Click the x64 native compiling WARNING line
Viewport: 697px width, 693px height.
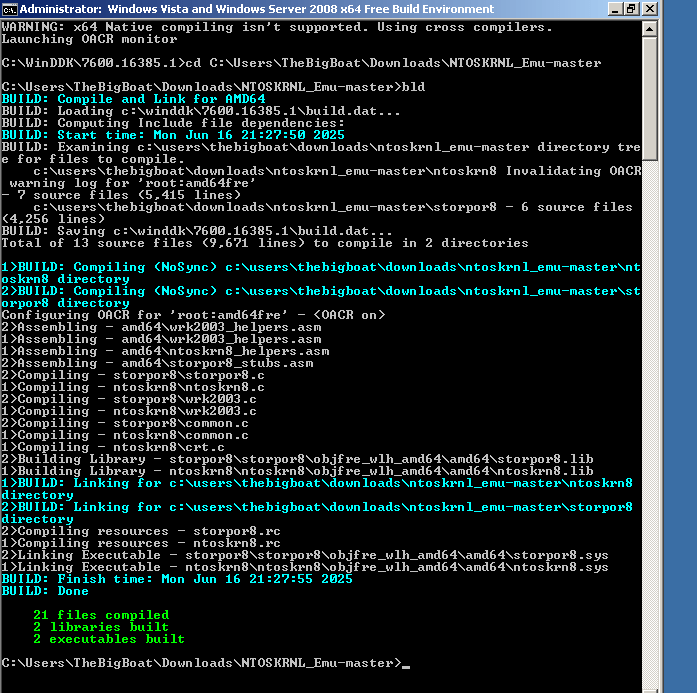click(290, 27)
